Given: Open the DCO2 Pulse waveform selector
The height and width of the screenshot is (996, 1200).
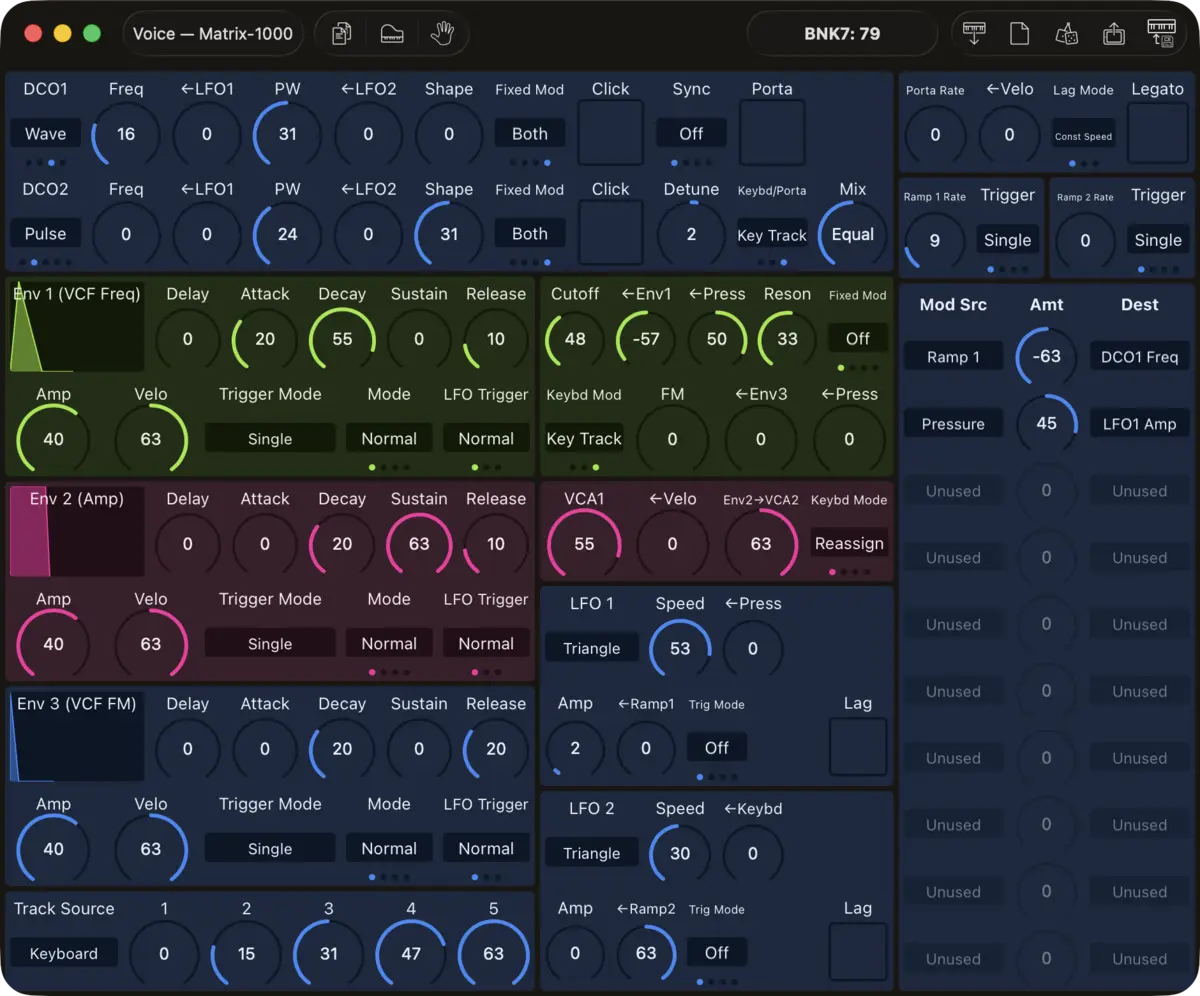Looking at the screenshot, I should pyautogui.click(x=45, y=233).
